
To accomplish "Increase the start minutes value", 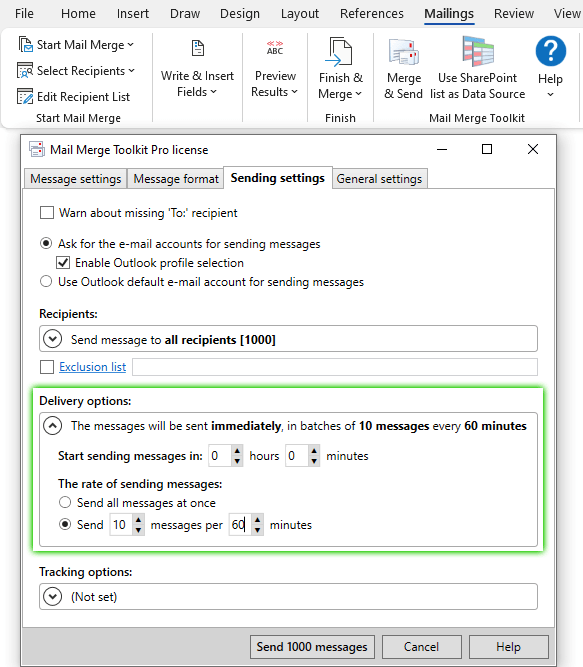I will [314, 451].
